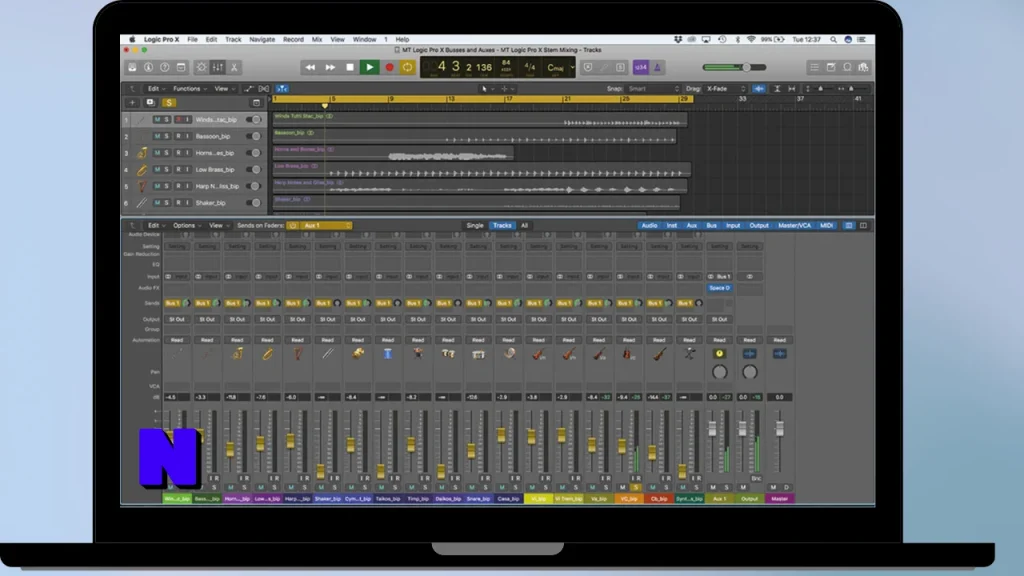Open the Library button in the control bar
Image resolution: width=1024 pixels, height=576 pixels.
pos(132,67)
